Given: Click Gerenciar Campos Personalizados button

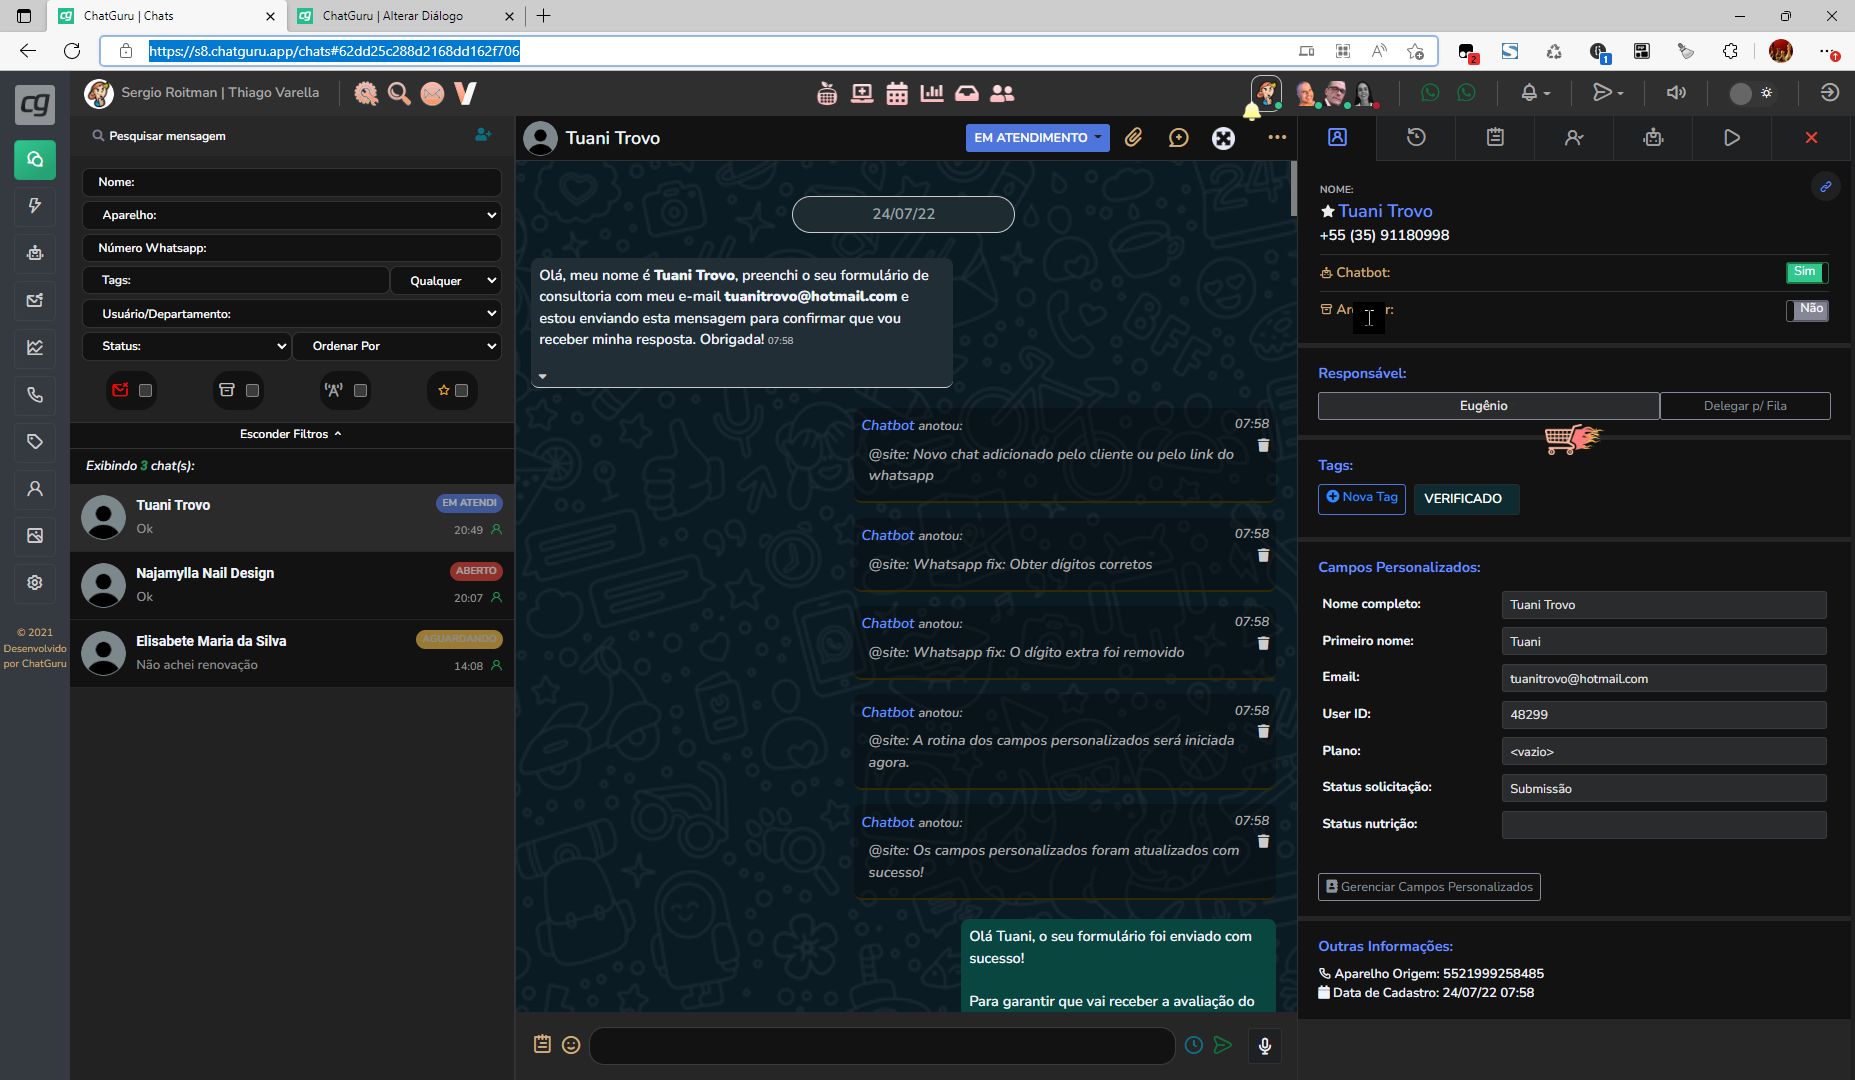Looking at the screenshot, I should (x=1429, y=887).
